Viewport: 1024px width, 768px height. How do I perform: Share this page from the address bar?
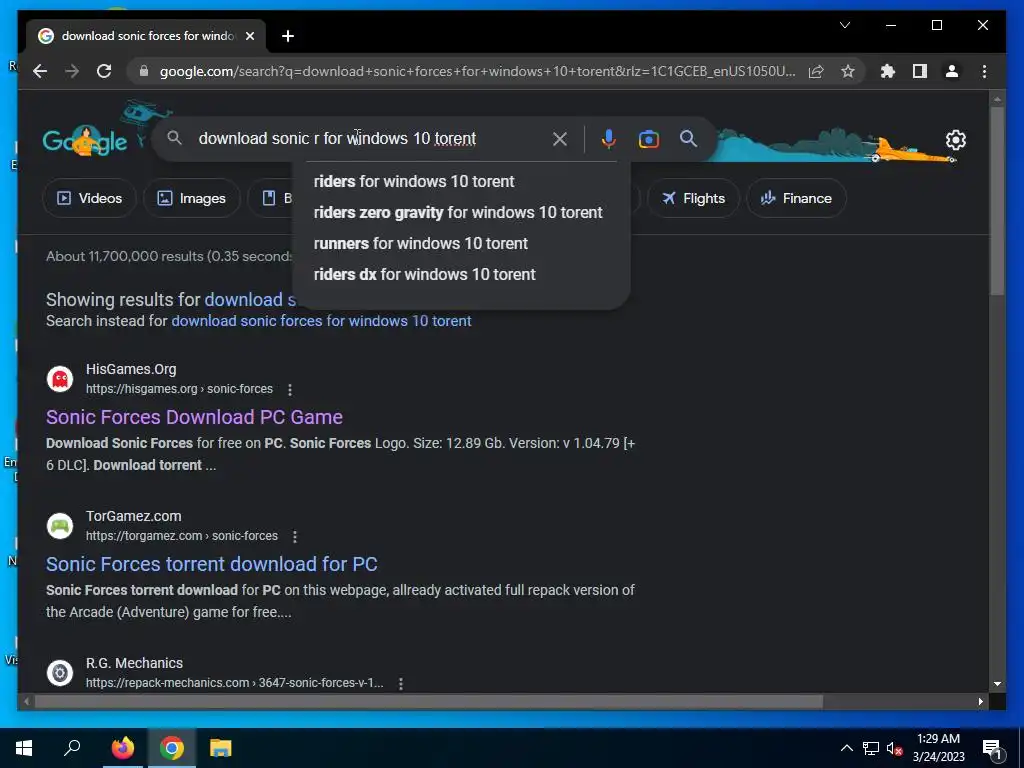click(816, 71)
